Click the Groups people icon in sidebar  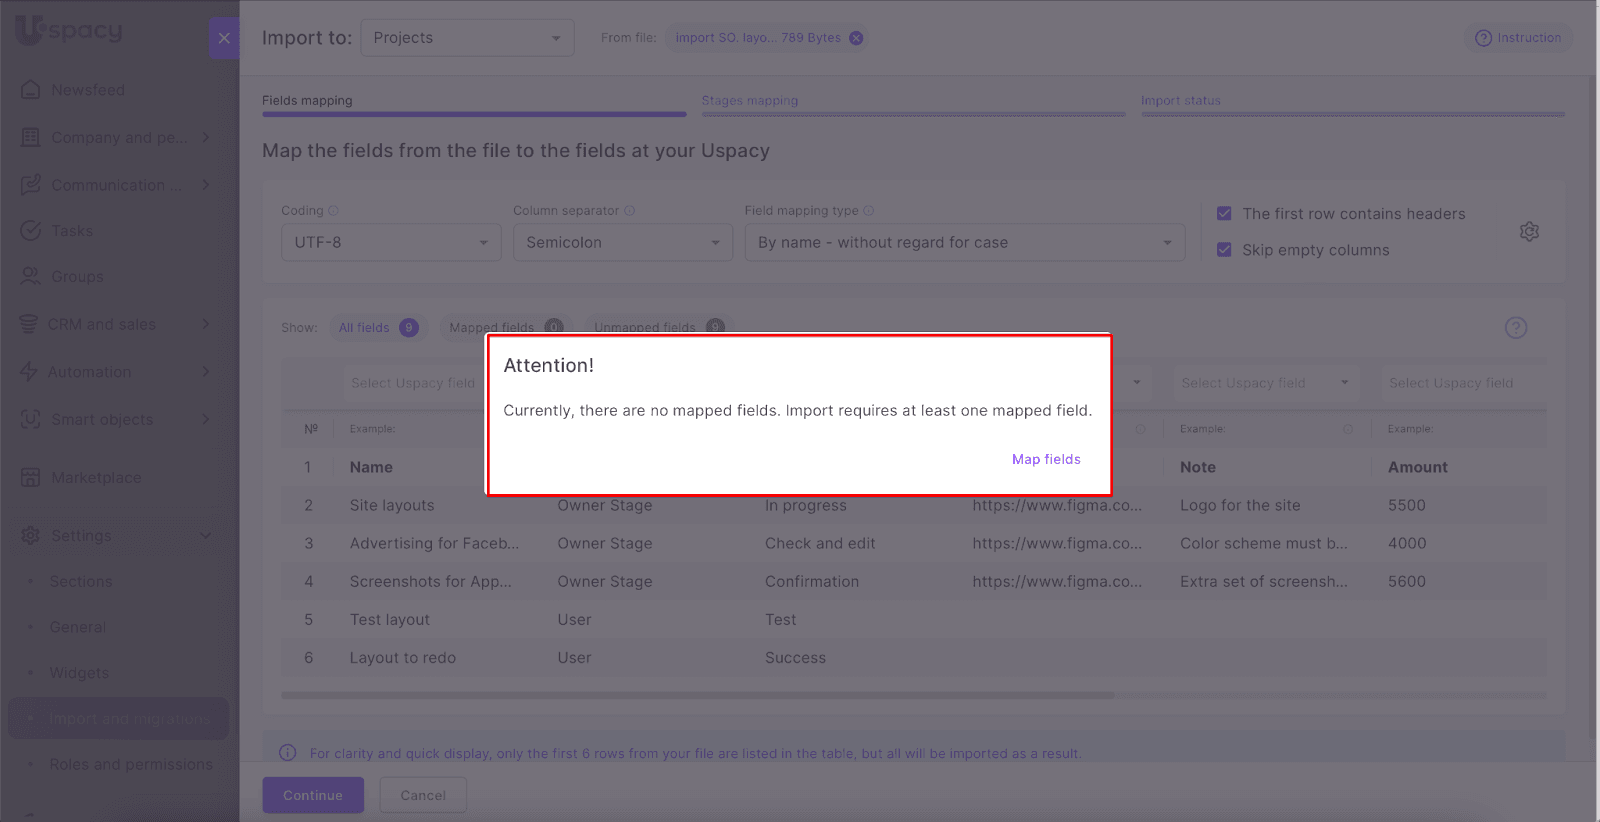click(x=31, y=277)
